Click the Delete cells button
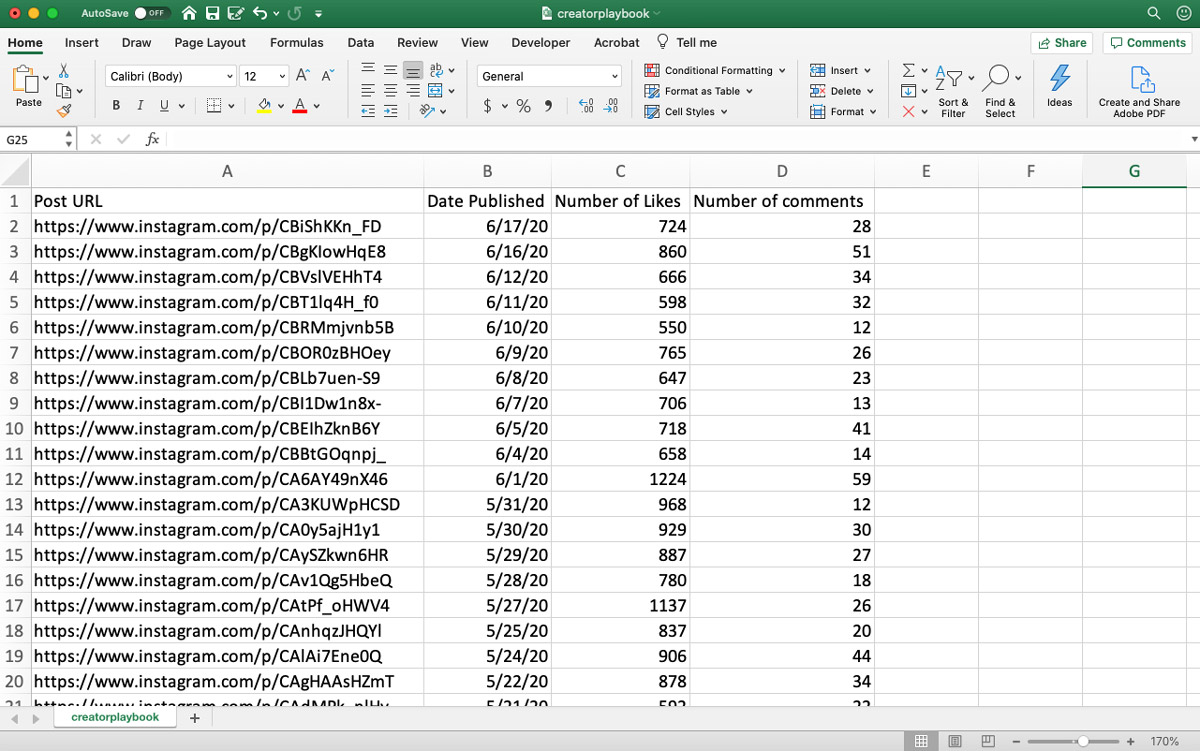 point(842,91)
